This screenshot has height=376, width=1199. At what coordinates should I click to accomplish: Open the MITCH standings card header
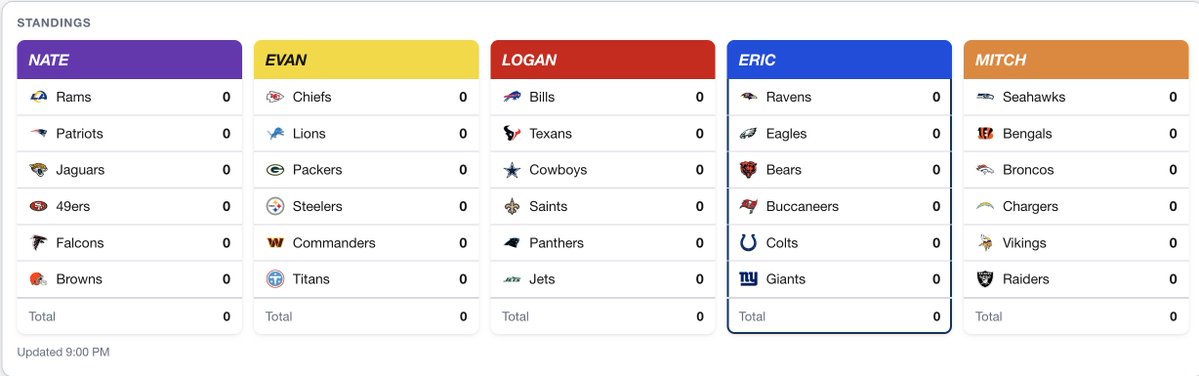tap(1076, 60)
